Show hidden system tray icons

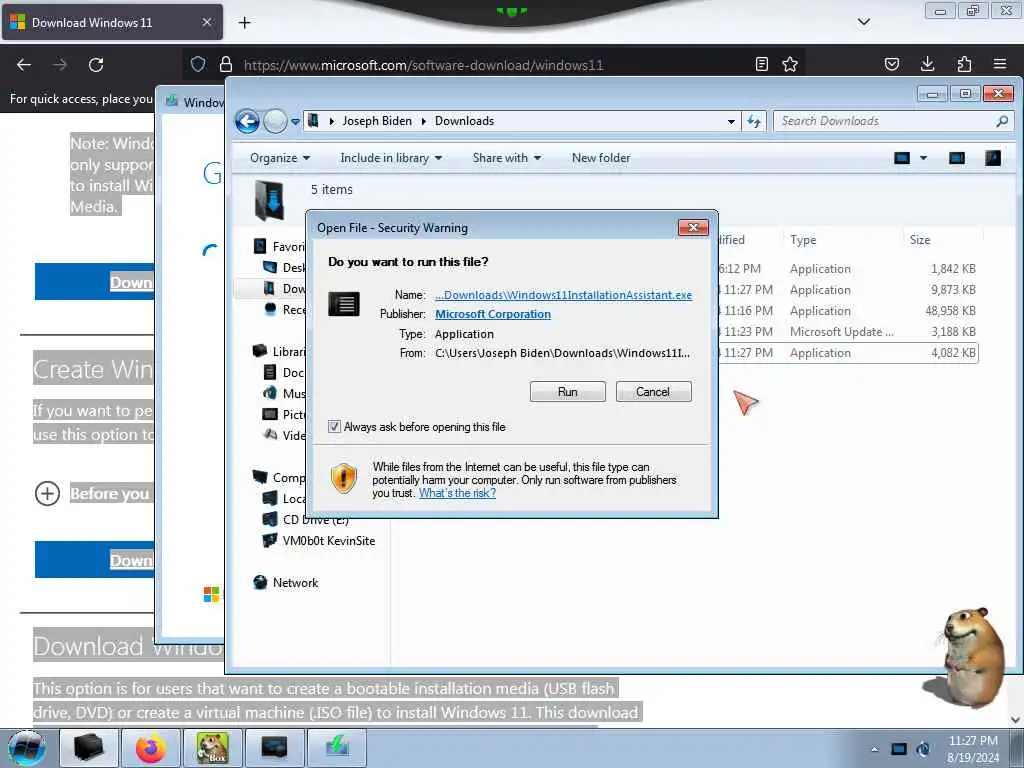click(874, 749)
